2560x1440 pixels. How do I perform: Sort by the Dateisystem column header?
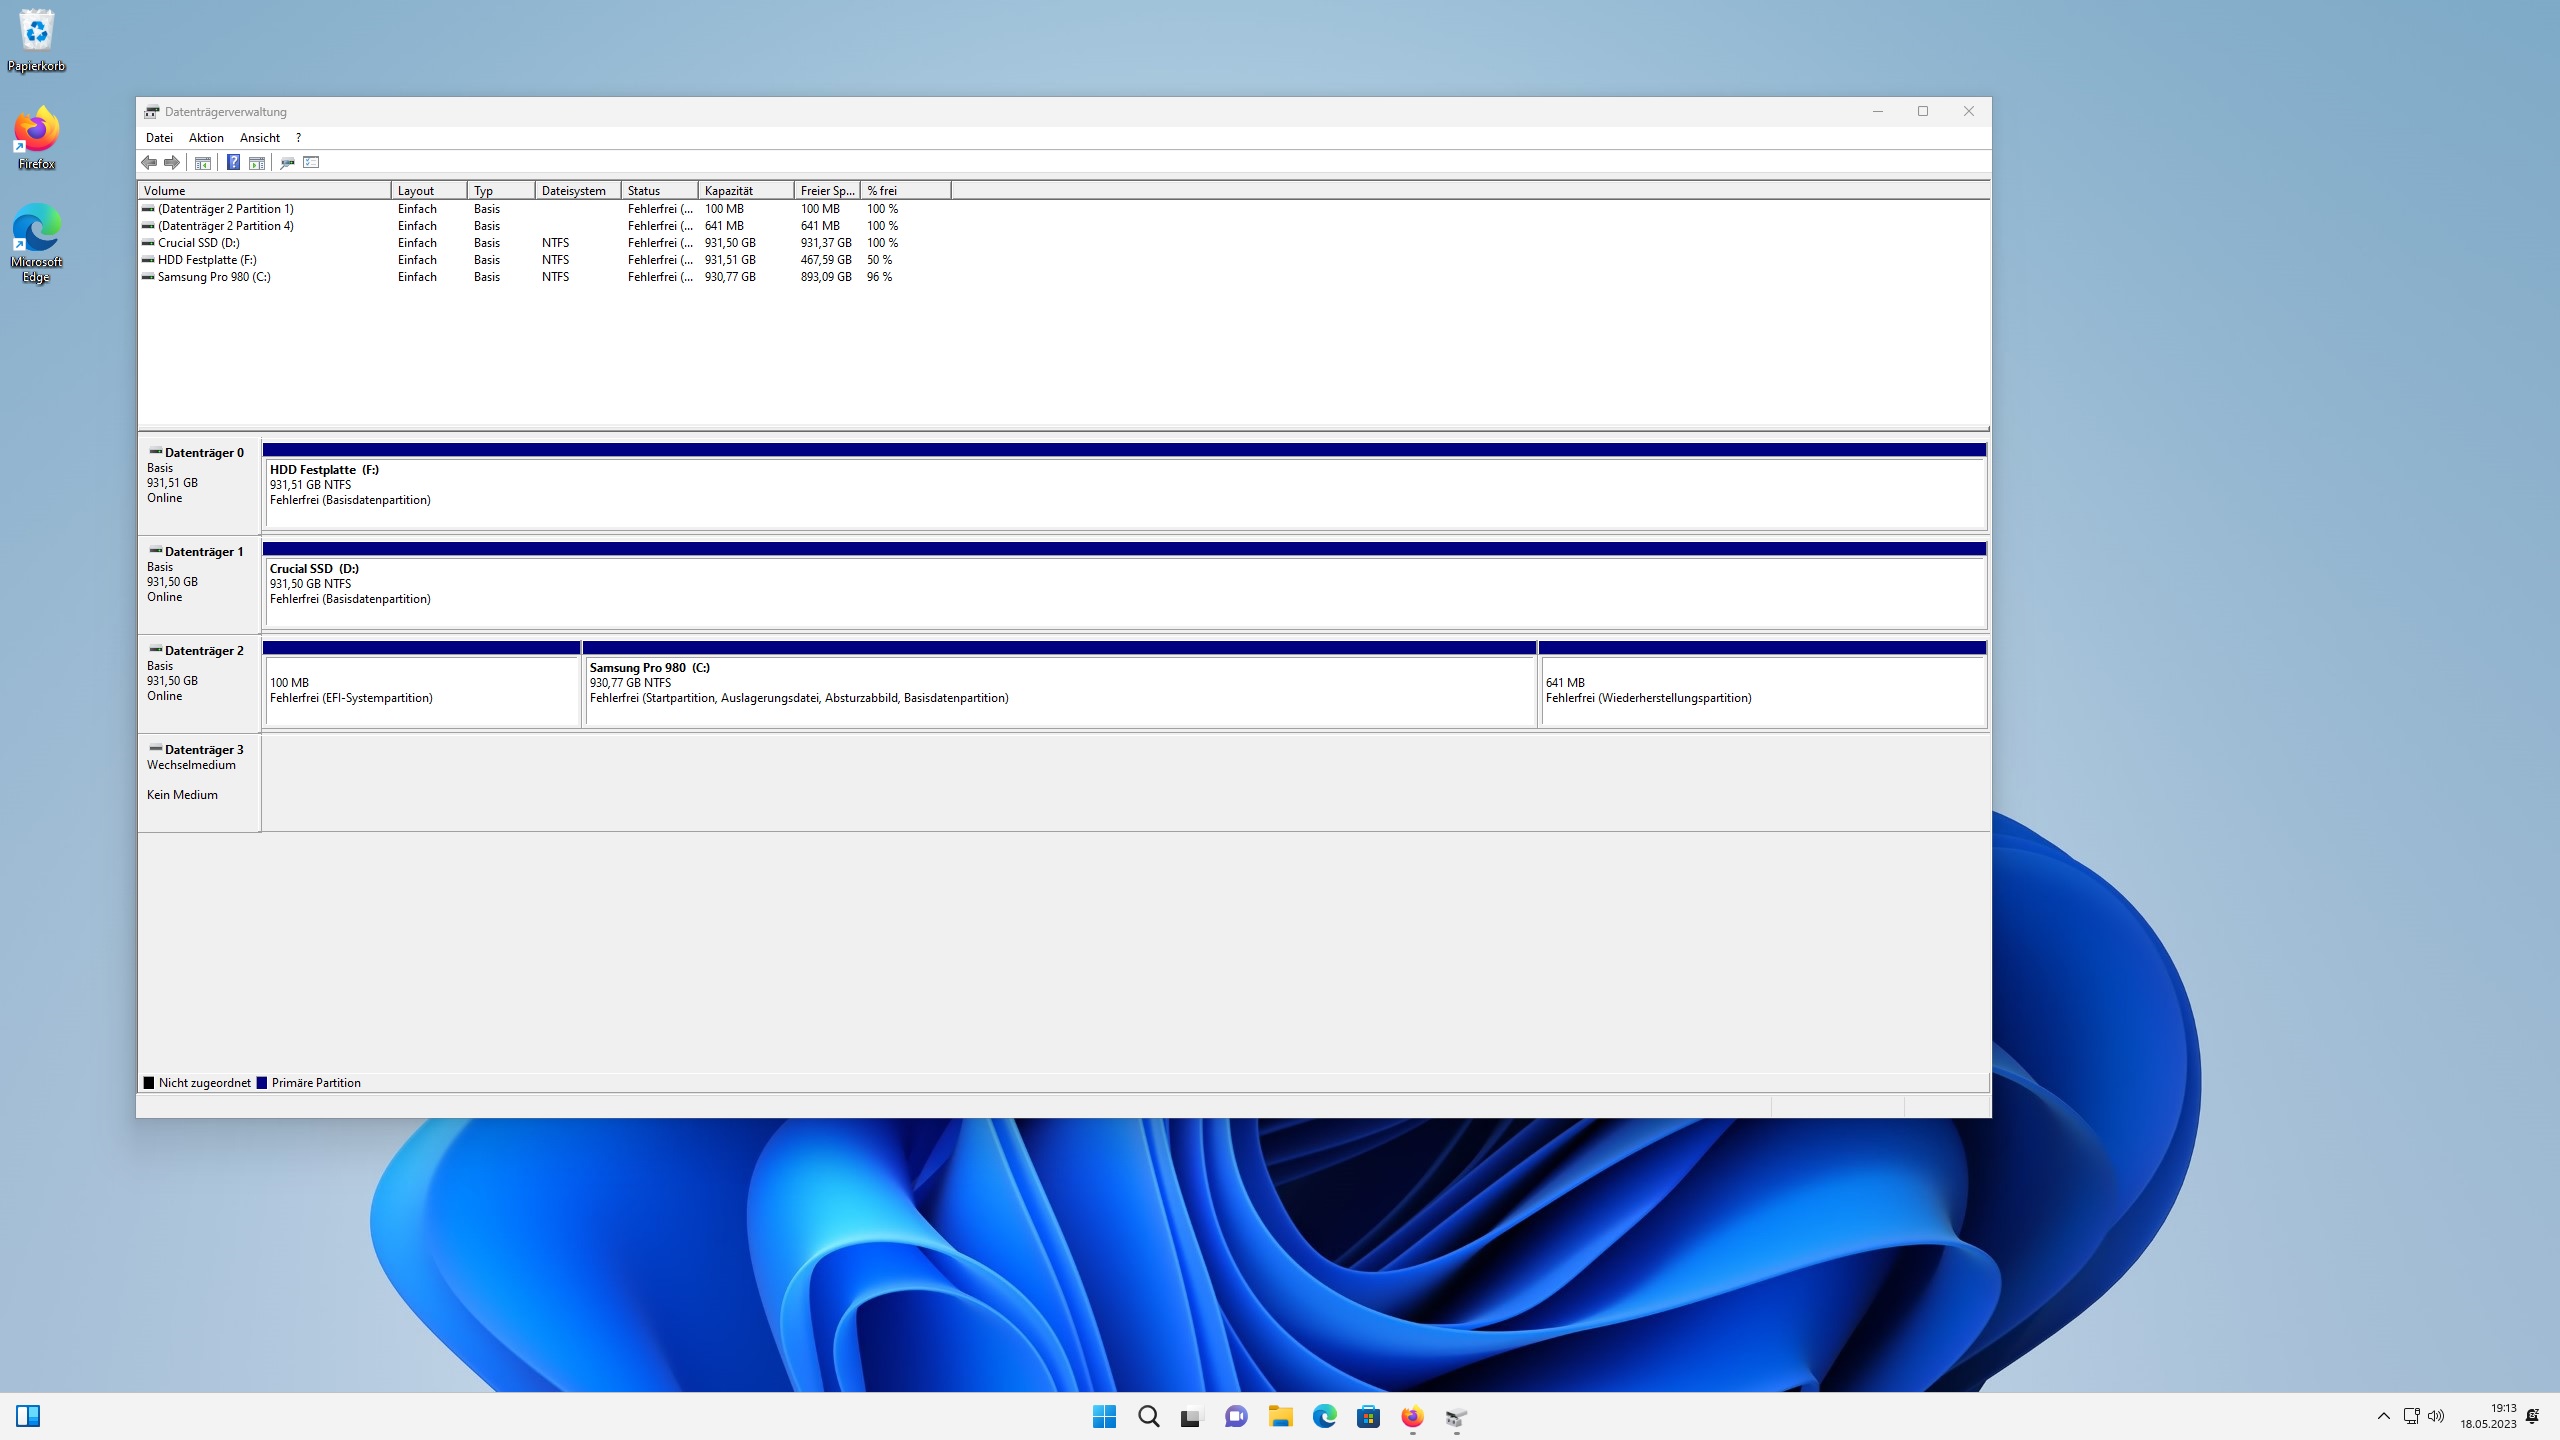click(578, 190)
